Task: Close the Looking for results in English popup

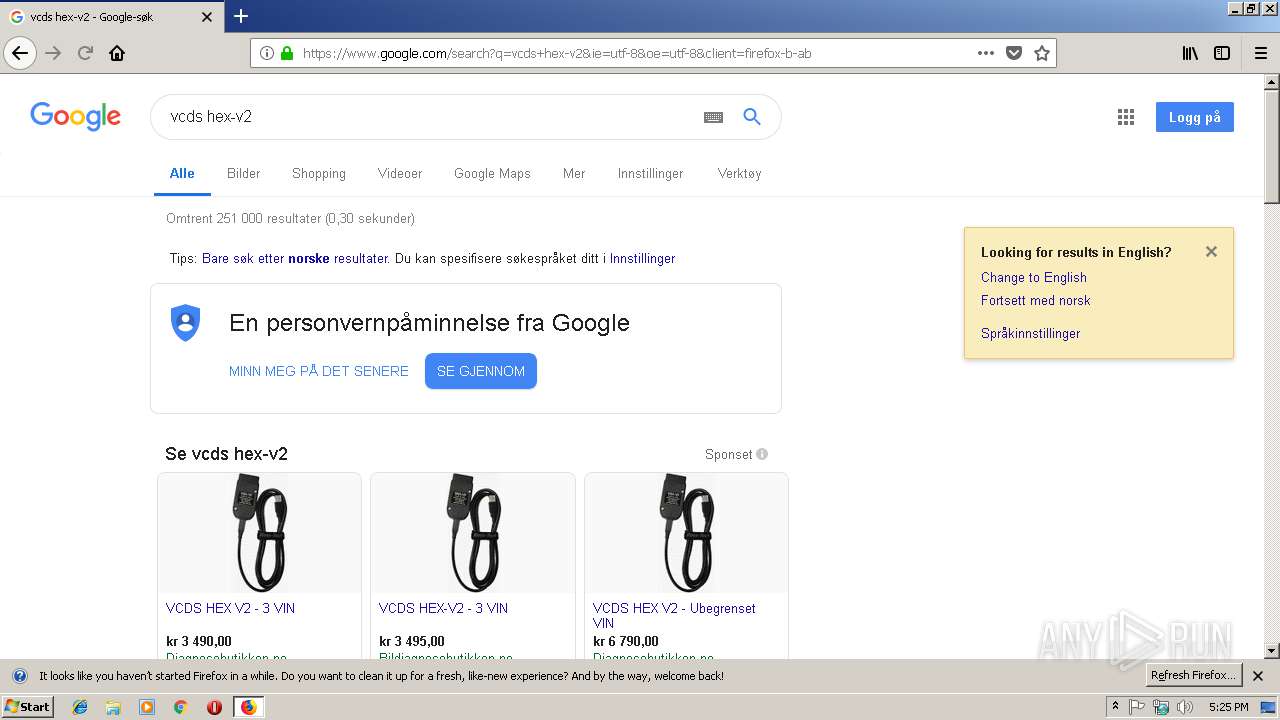Action: coord(1211,252)
